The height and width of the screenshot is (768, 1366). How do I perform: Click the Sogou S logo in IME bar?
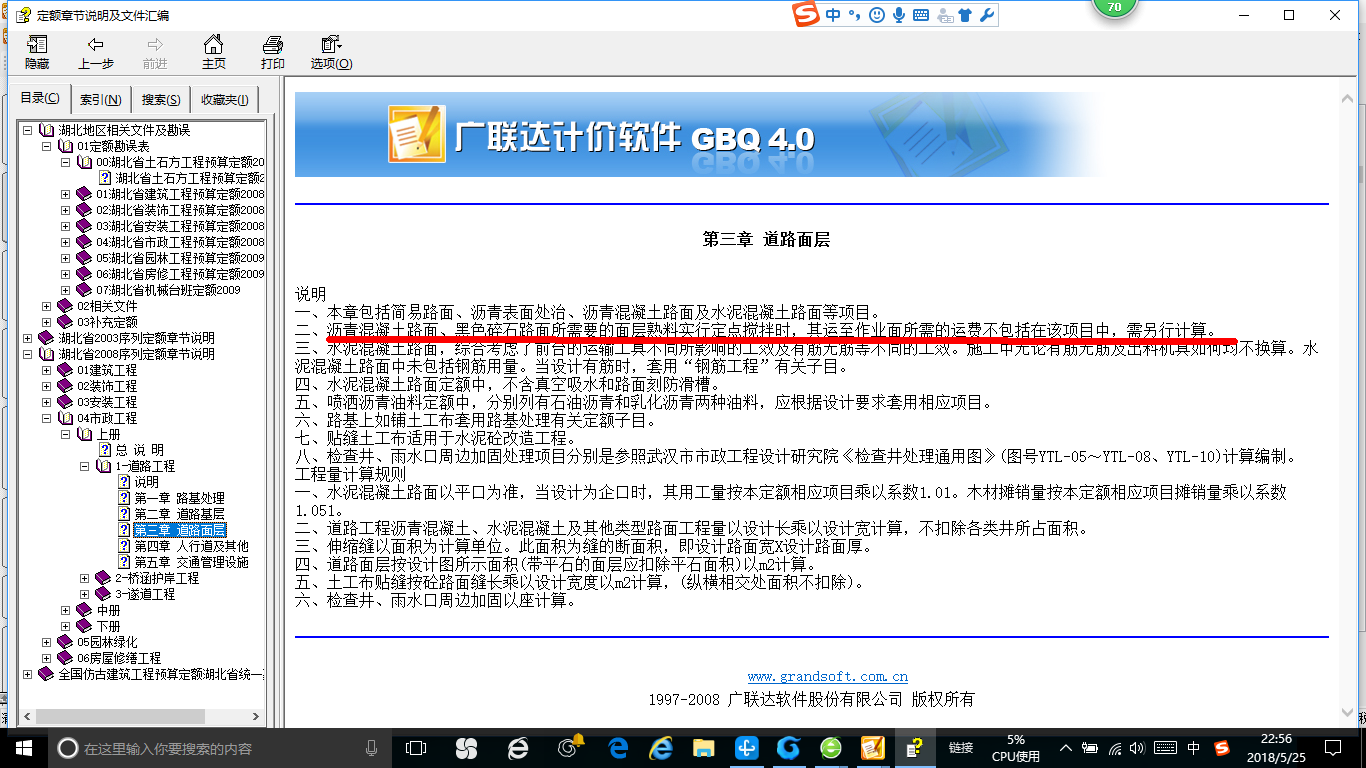tap(806, 15)
